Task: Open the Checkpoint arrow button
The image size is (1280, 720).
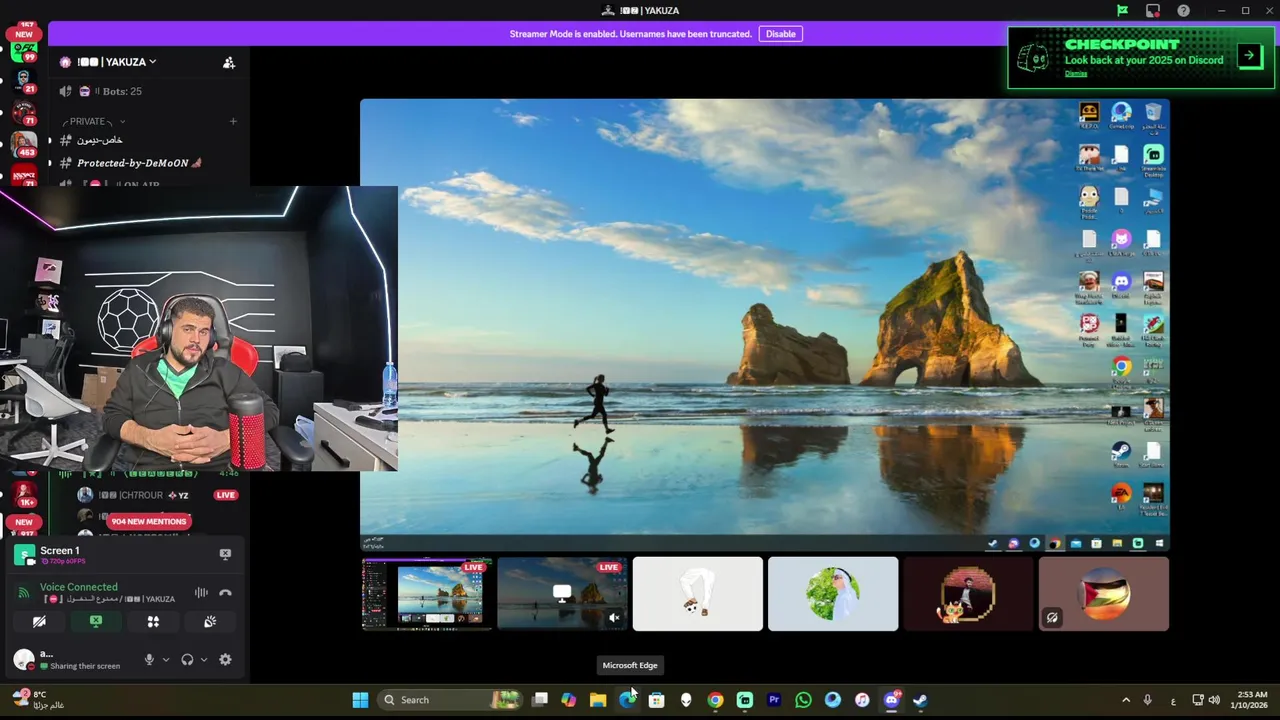Action: click(x=1250, y=56)
